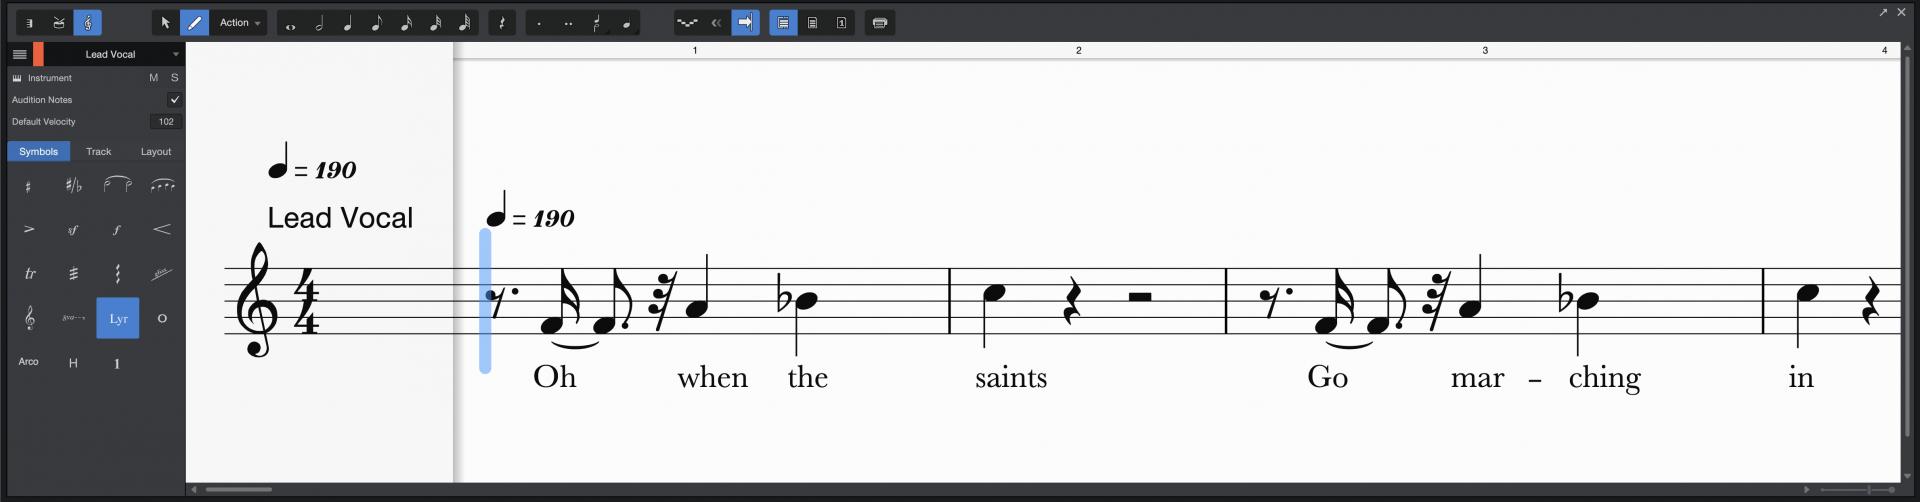The height and width of the screenshot is (502, 1920).
Task: Open the Action dropdown menu
Action: [x=240, y=23]
